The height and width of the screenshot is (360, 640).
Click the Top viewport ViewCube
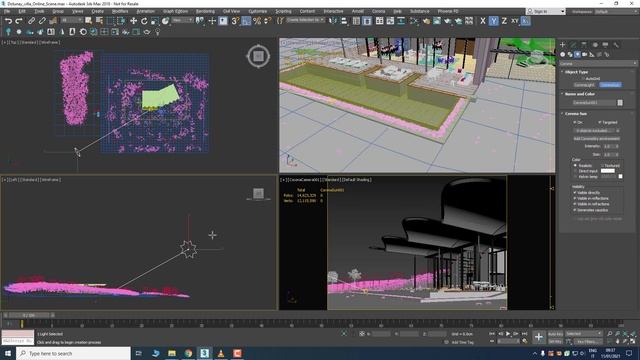(x=258, y=56)
